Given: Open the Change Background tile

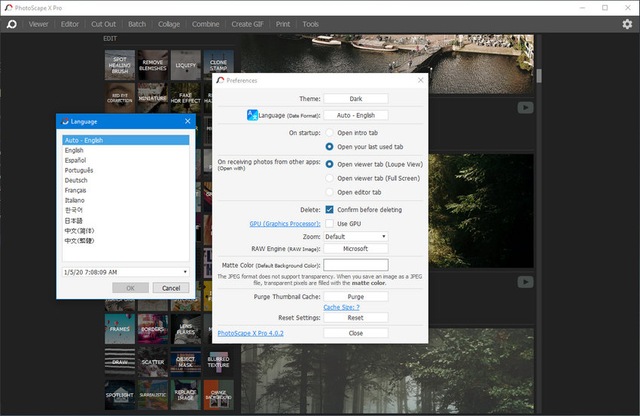Looking at the screenshot, I should 218,394.
